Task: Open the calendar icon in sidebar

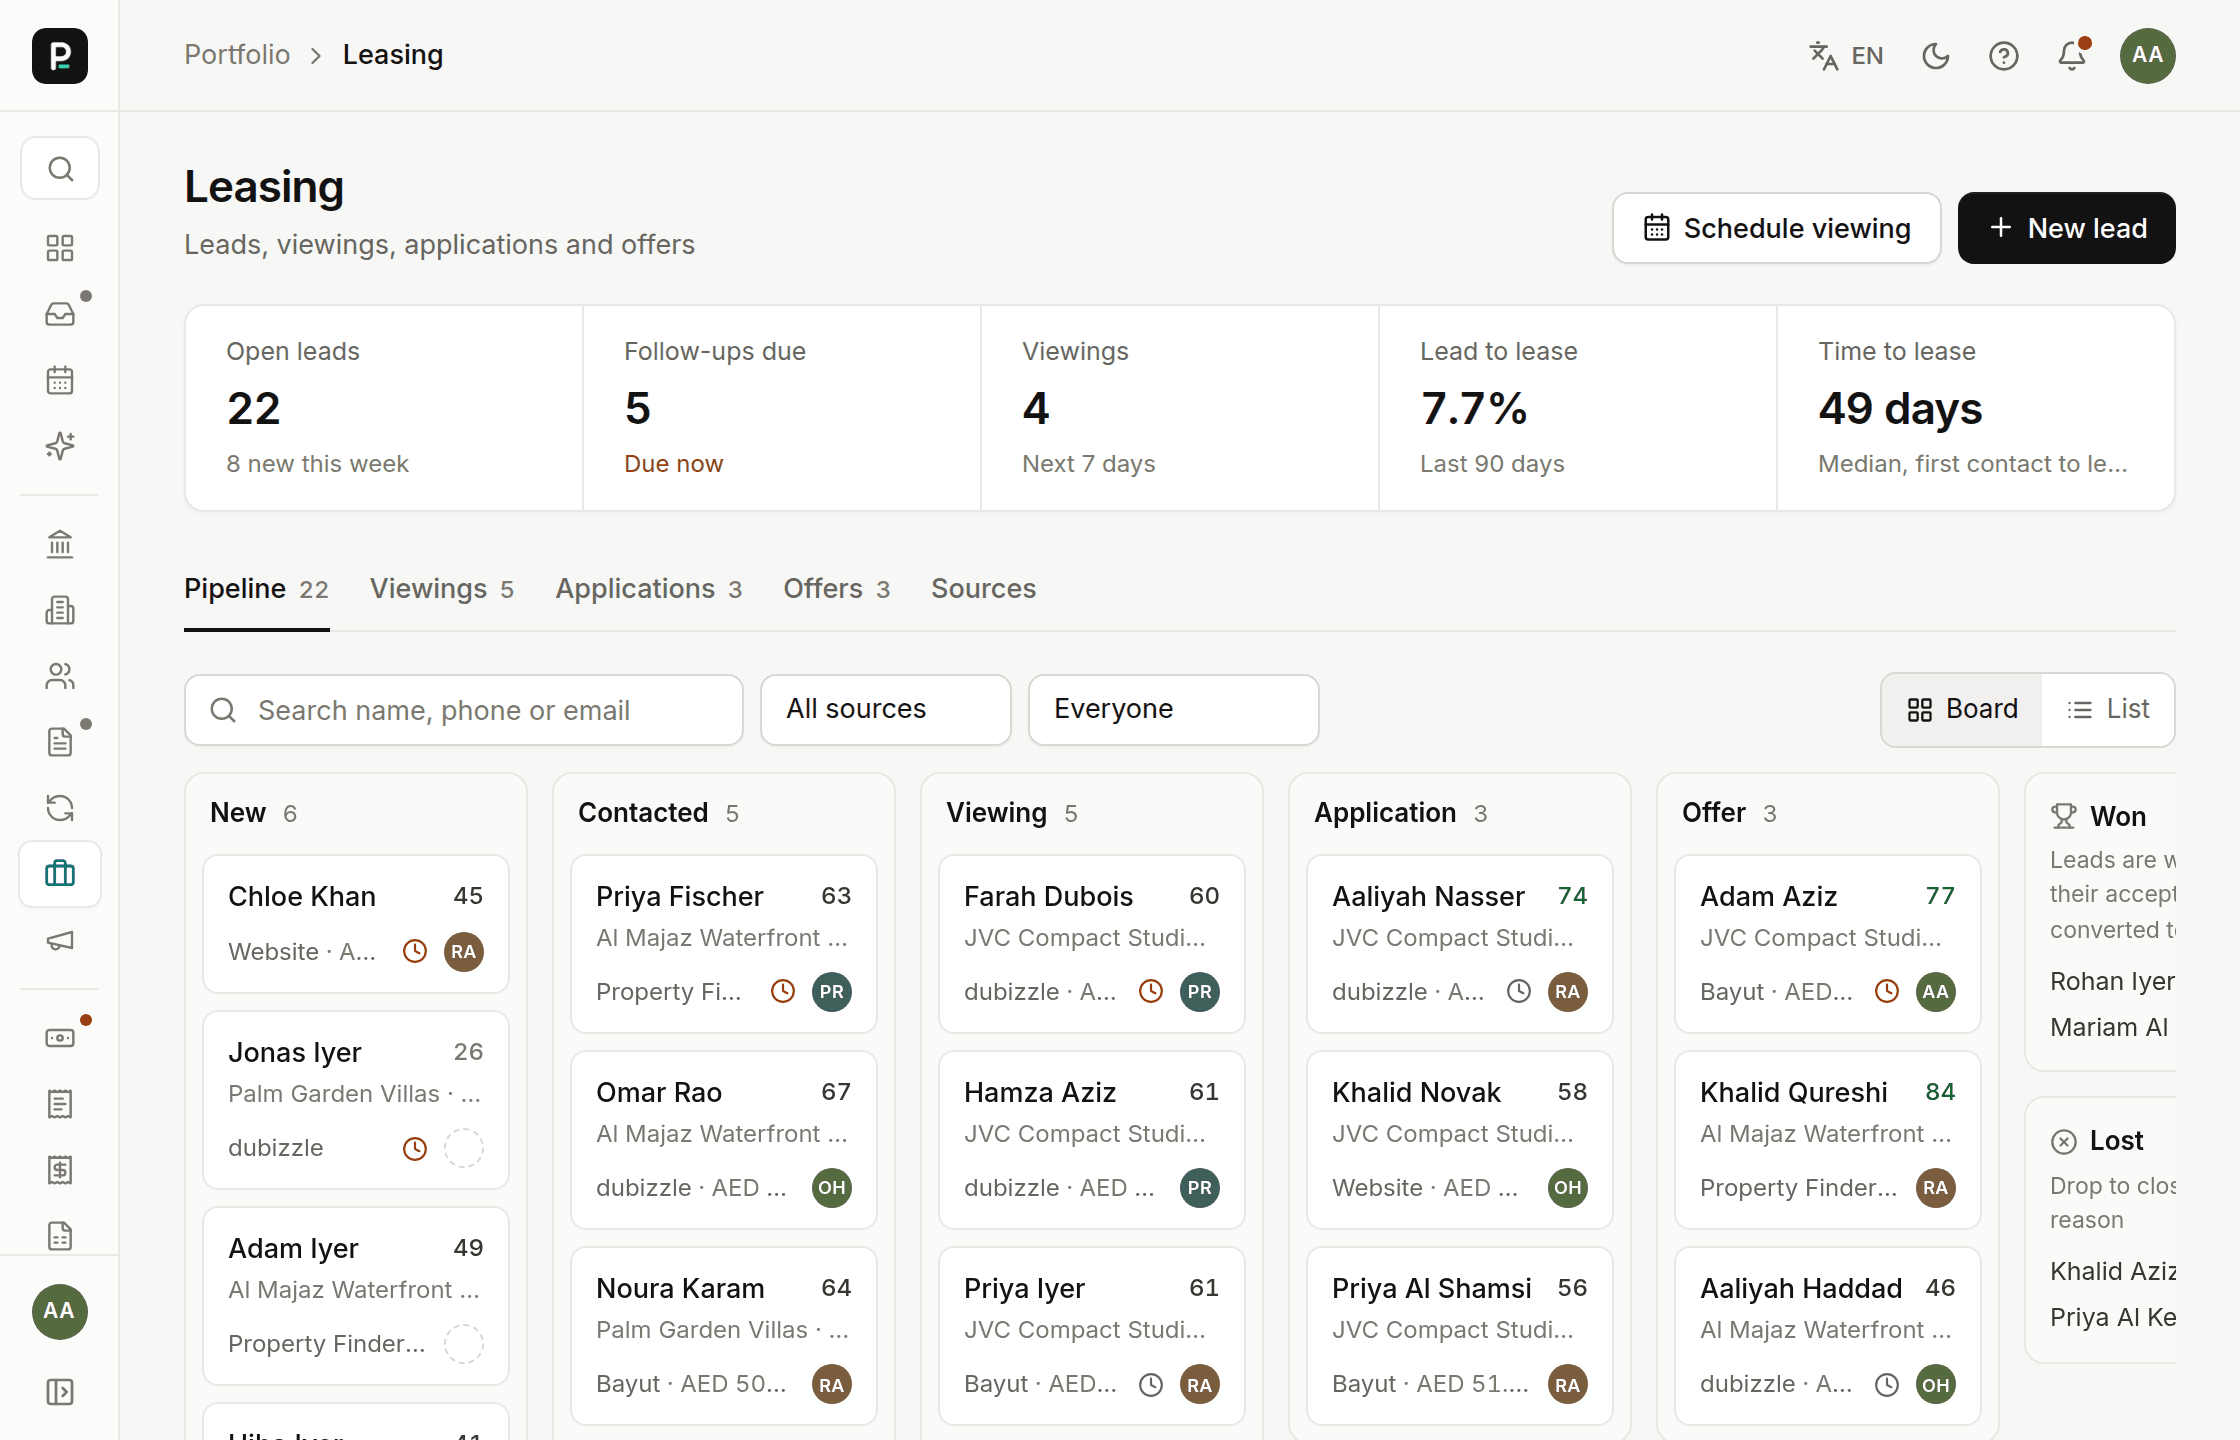Action: click(x=60, y=380)
